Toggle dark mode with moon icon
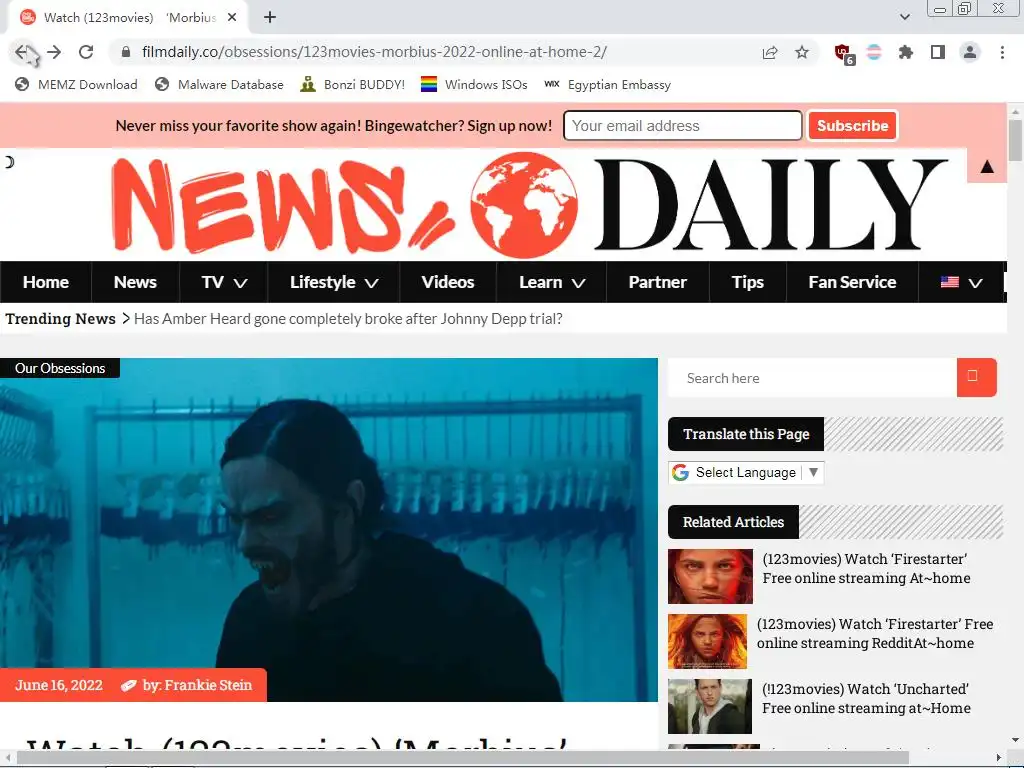Screen dimensions: 1024x768 point(8,162)
